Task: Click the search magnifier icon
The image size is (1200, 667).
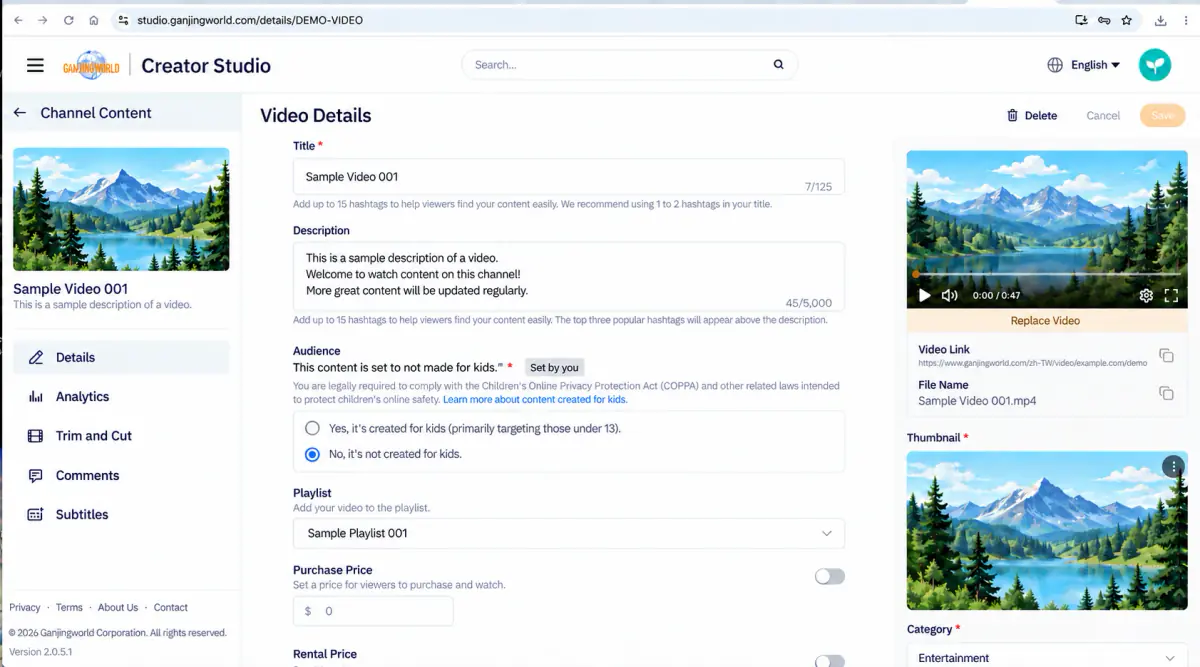Action: (x=778, y=65)
